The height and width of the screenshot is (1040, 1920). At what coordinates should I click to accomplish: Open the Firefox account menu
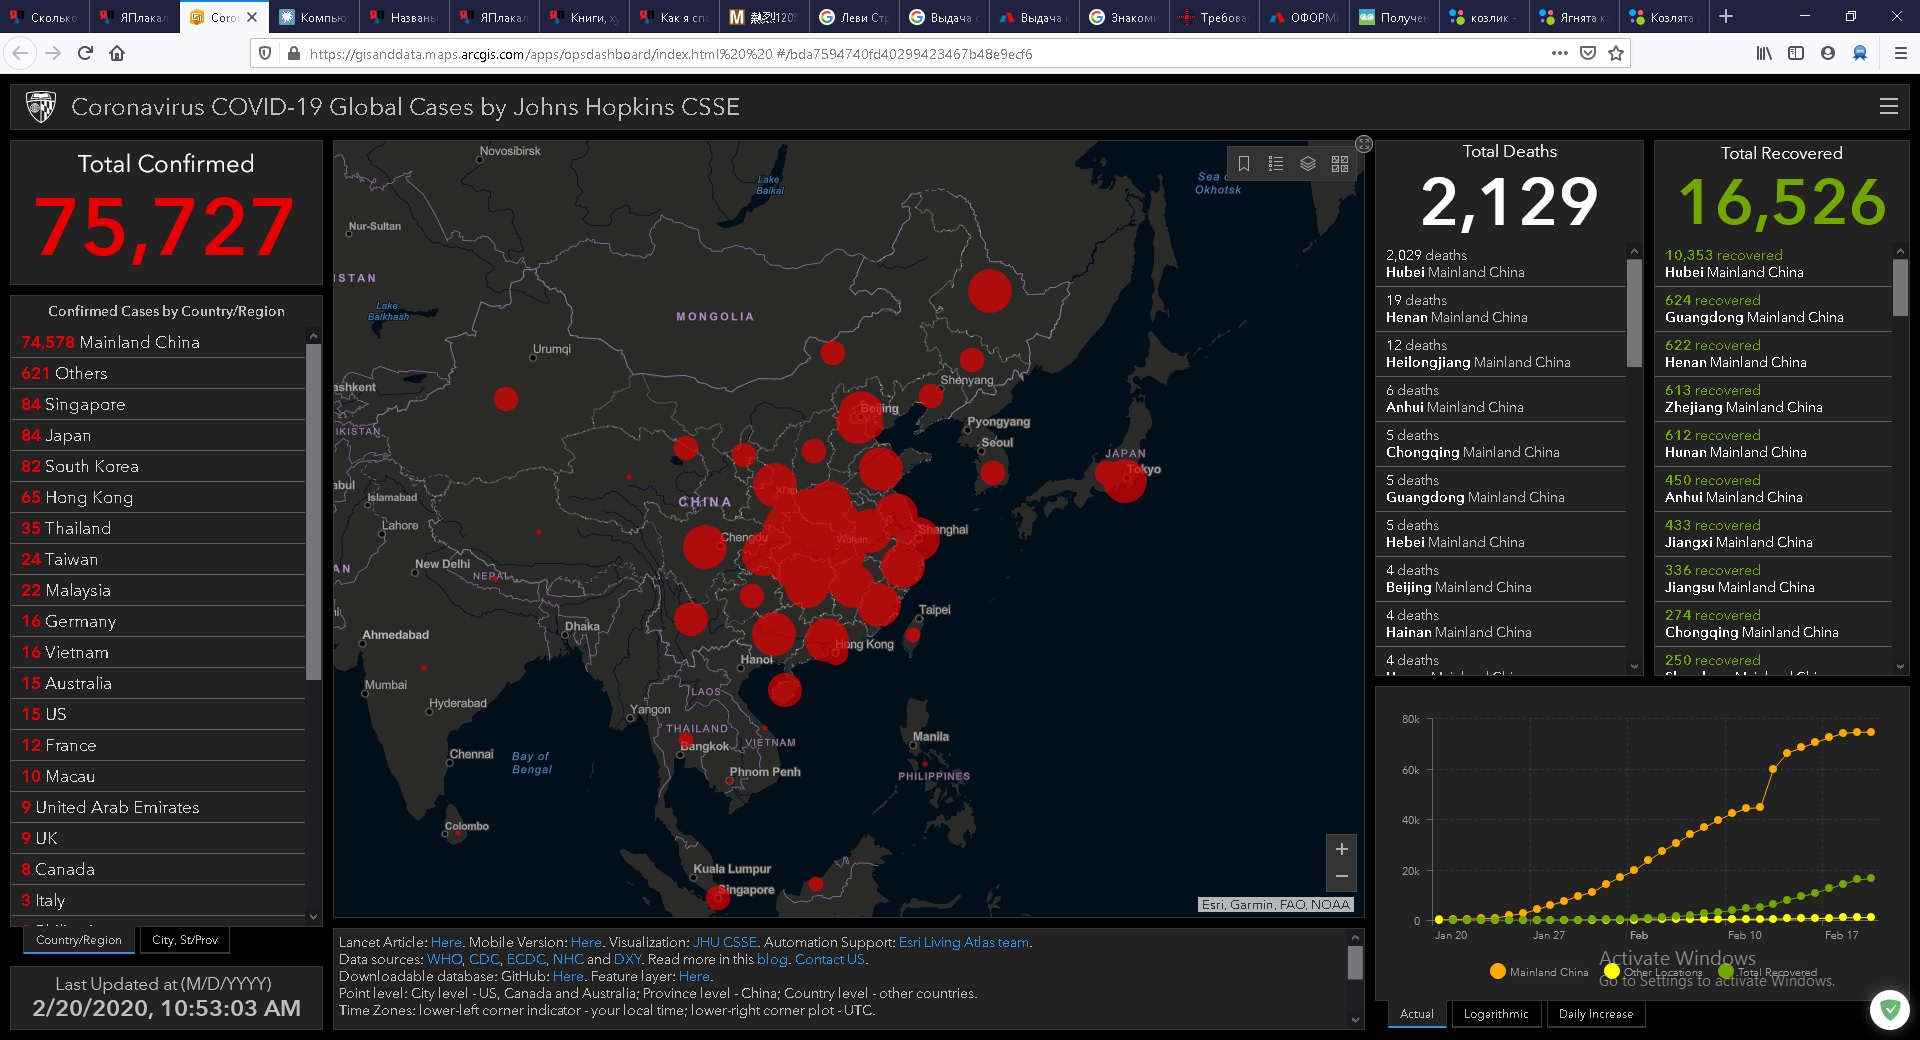click(1828, 53)
